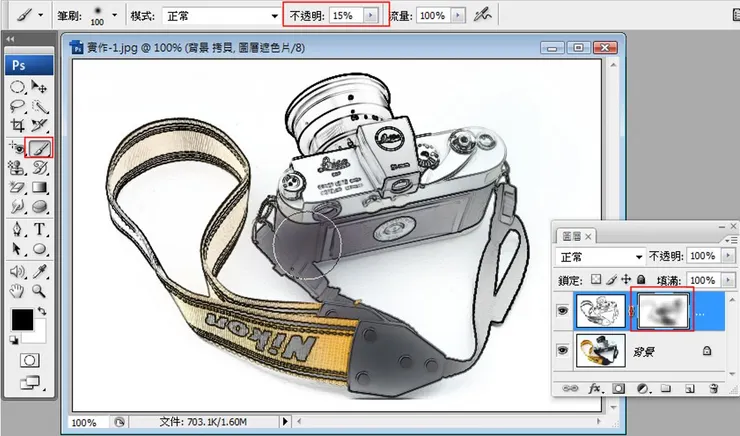Click the zoom 100% field in status bar

(89, 422)
